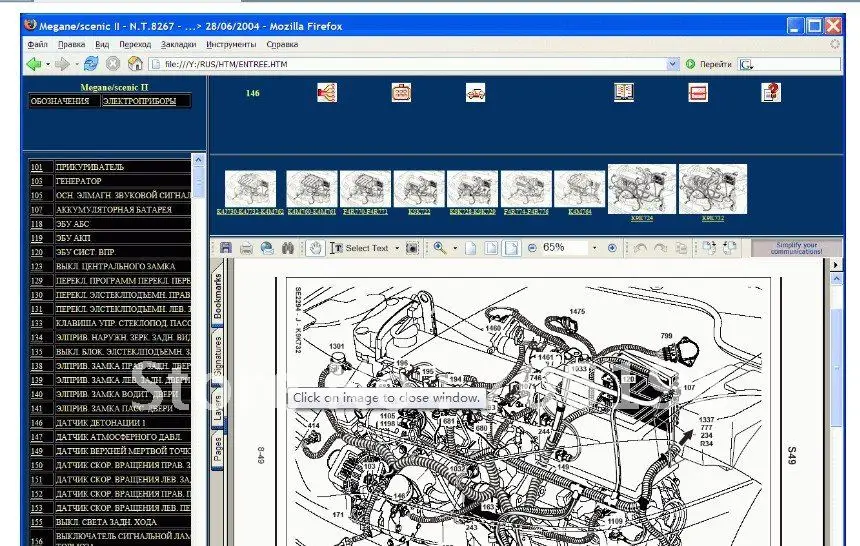
Task: Open the 65% zoom level dropdown
Action: click(x=595, y=248)
